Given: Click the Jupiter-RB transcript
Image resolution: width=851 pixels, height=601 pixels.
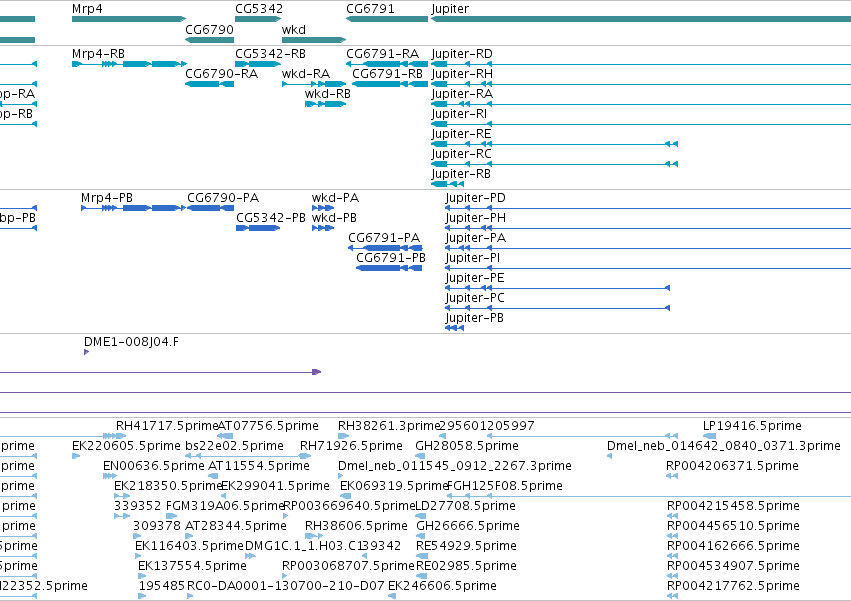Looking at the screenshot, I should pyautogui.click(x=448, y=184).
